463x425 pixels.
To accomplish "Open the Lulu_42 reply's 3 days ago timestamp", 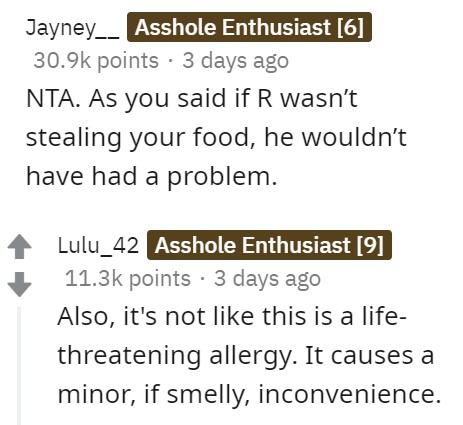I will point(267,279).
